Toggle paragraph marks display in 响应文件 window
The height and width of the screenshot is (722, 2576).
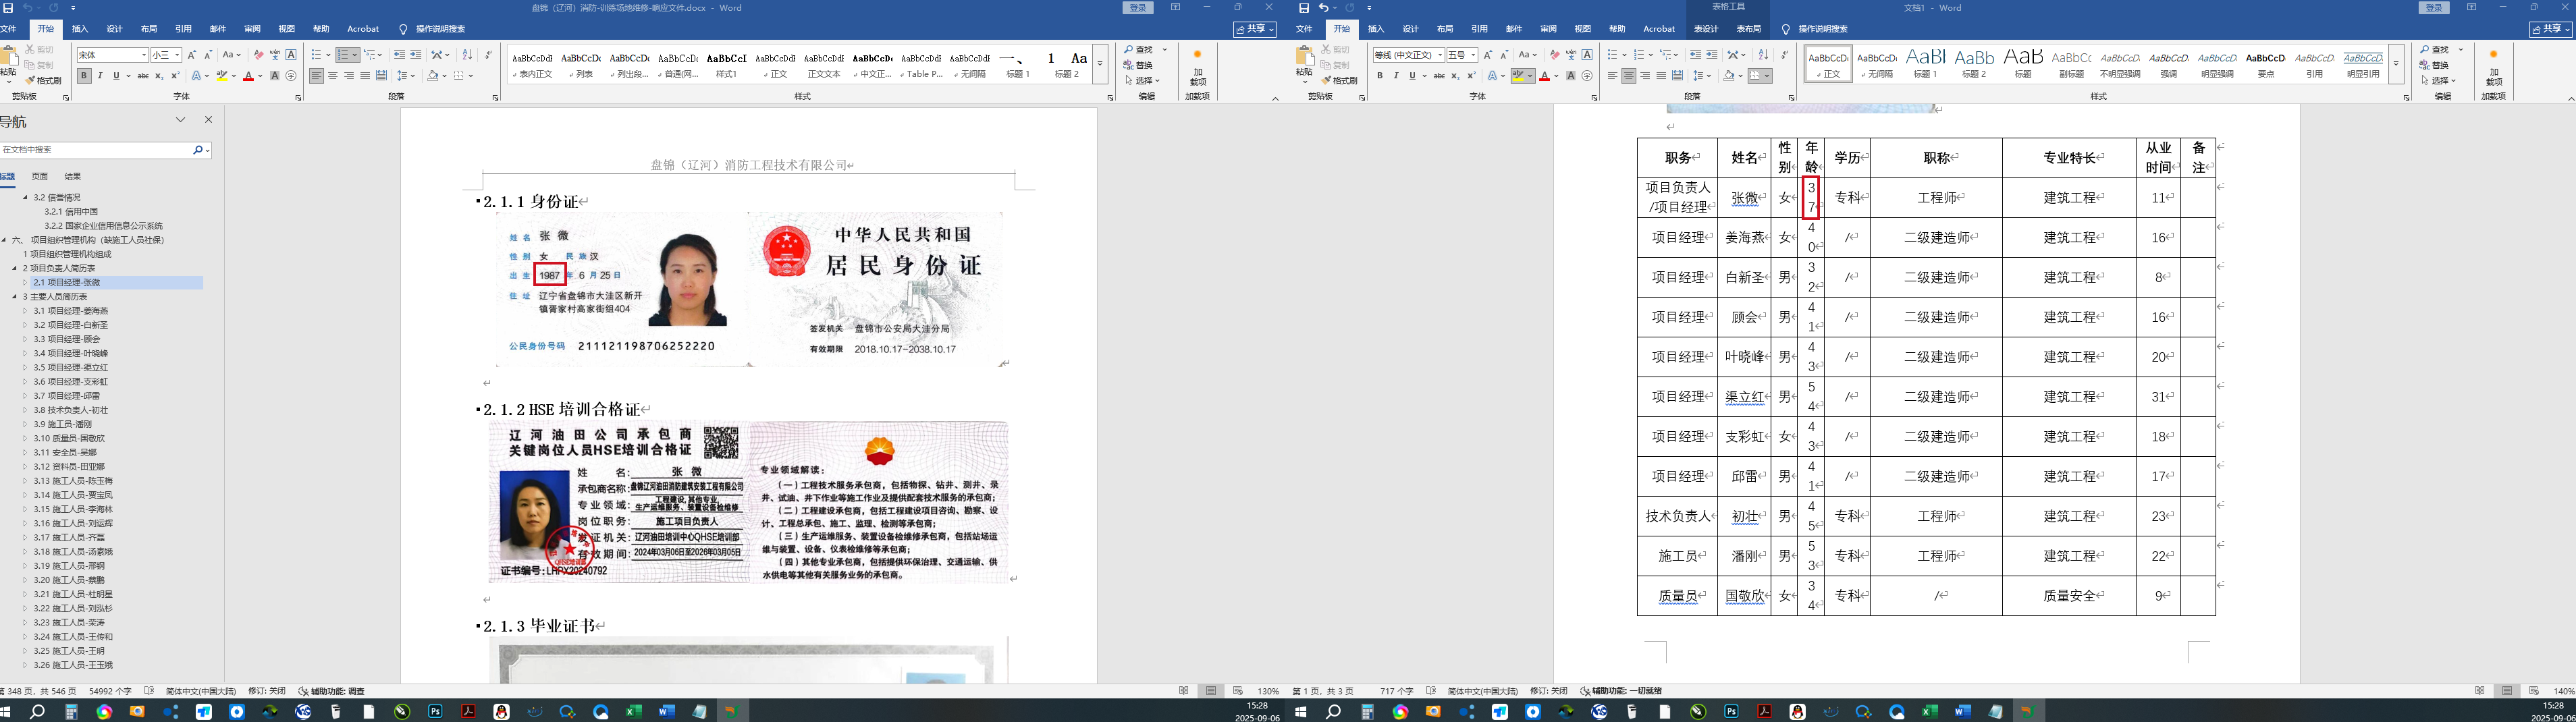[x=488, y=55]
